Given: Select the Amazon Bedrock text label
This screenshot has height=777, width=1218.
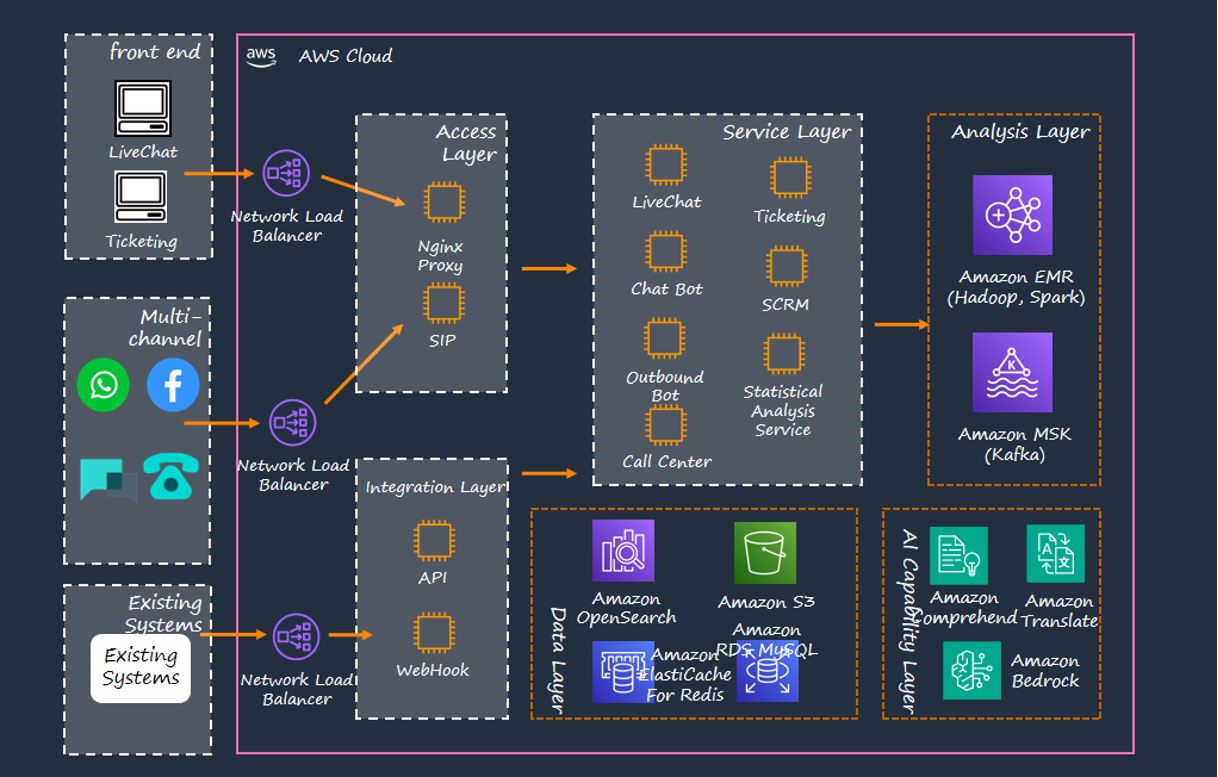Looking at the screenshot, I should (x=1045, y=670).
